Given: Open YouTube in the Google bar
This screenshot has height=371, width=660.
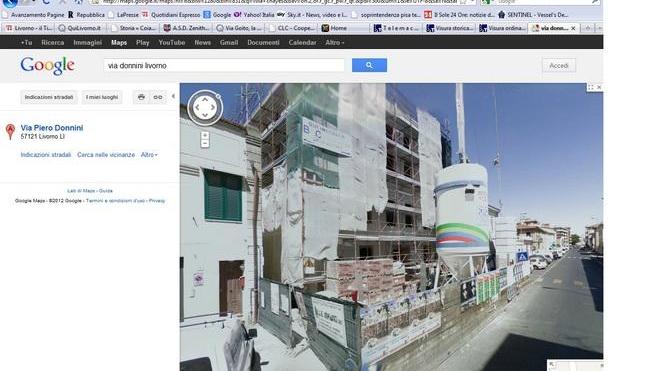Looking at the screenshot, I should click(172, 43).
